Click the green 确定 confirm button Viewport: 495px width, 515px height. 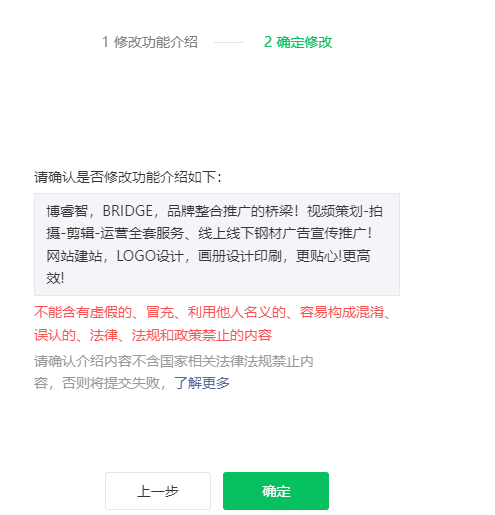276,491
